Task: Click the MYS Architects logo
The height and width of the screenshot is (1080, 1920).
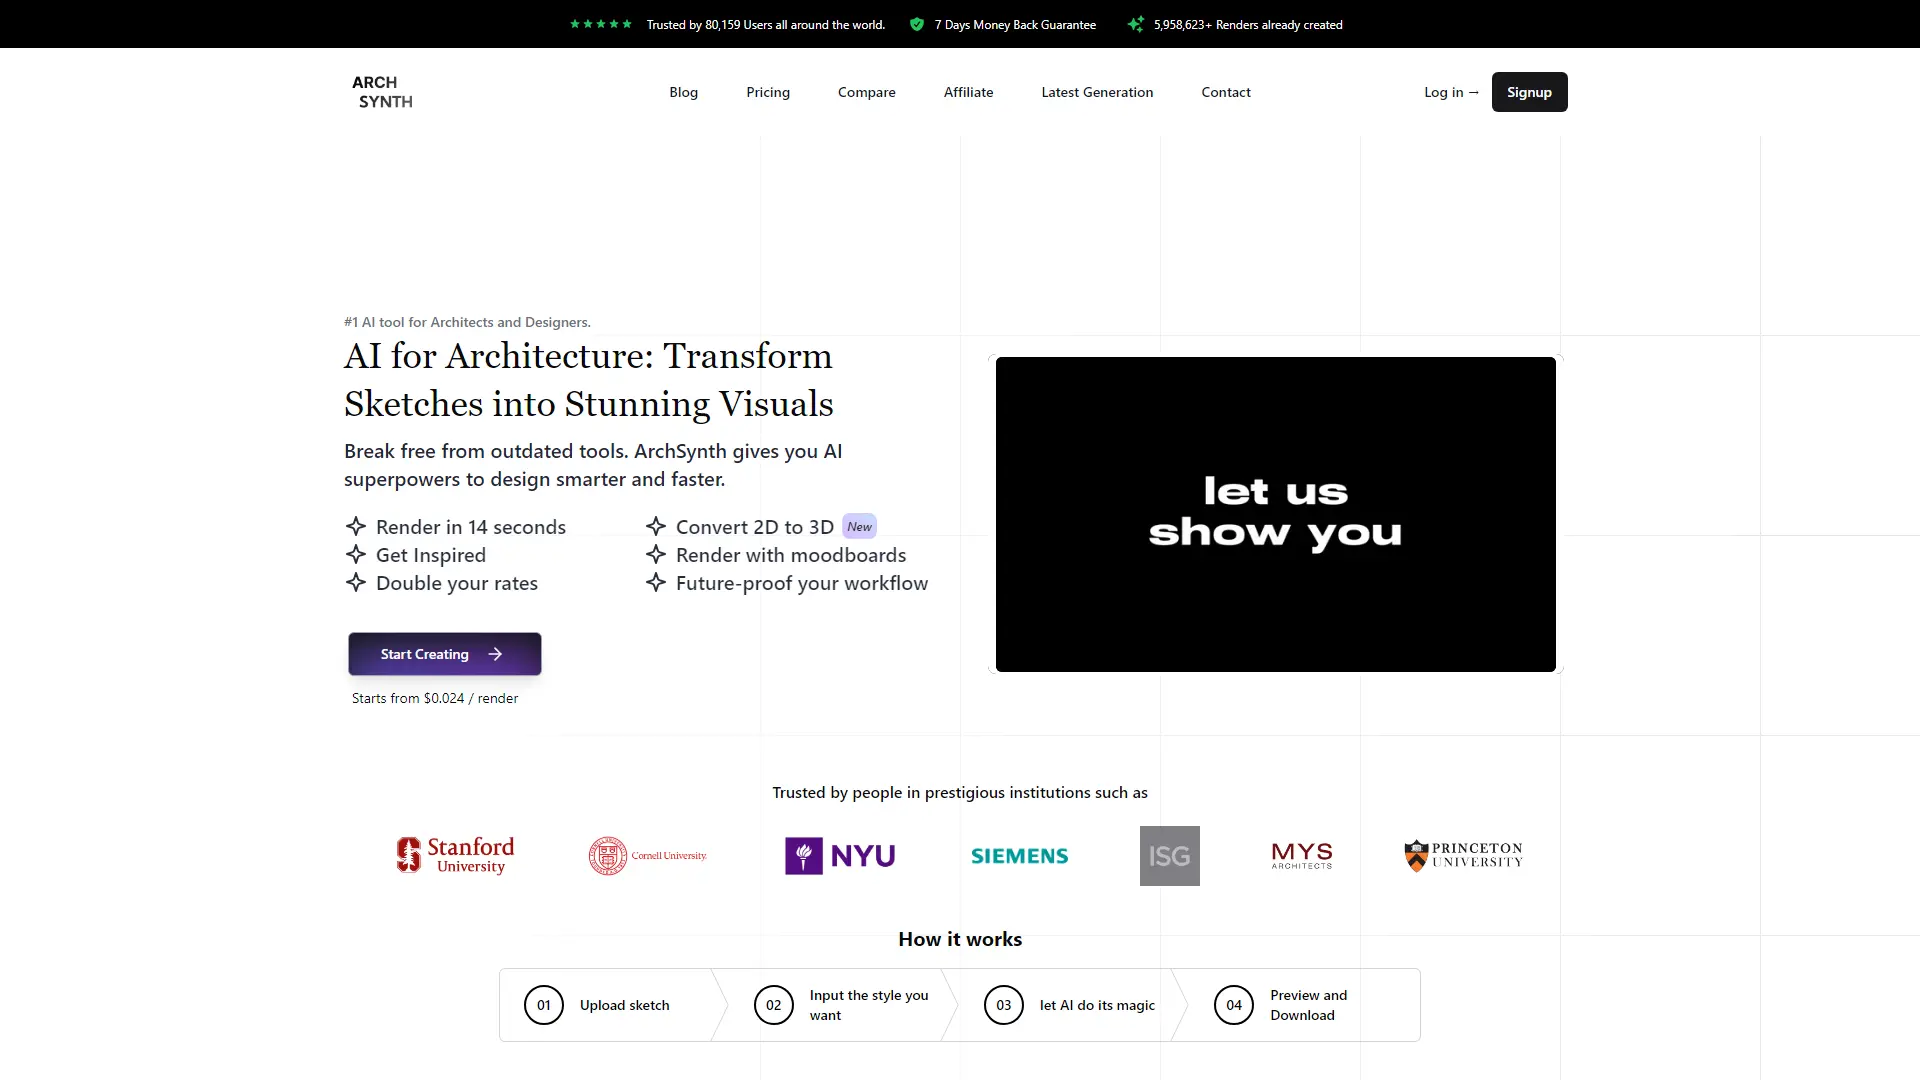Action: point(1300,855)
